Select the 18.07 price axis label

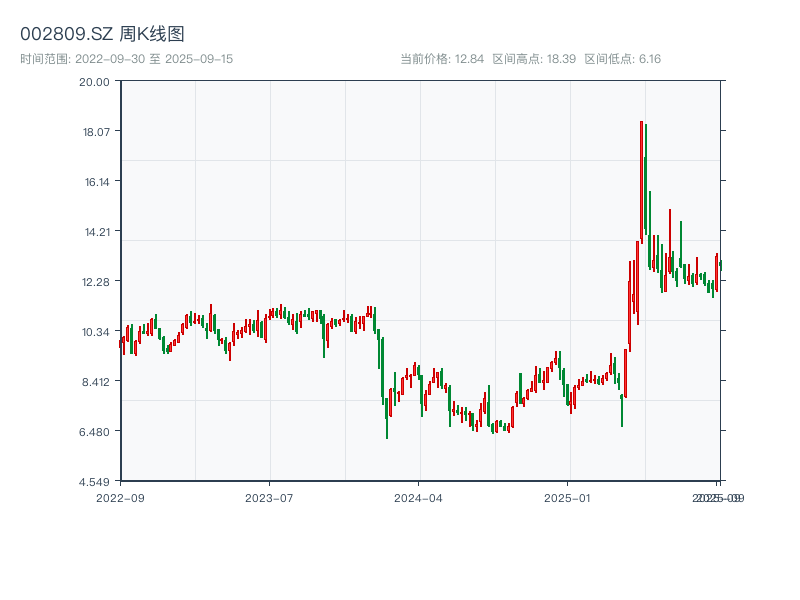tap(94, 131)
